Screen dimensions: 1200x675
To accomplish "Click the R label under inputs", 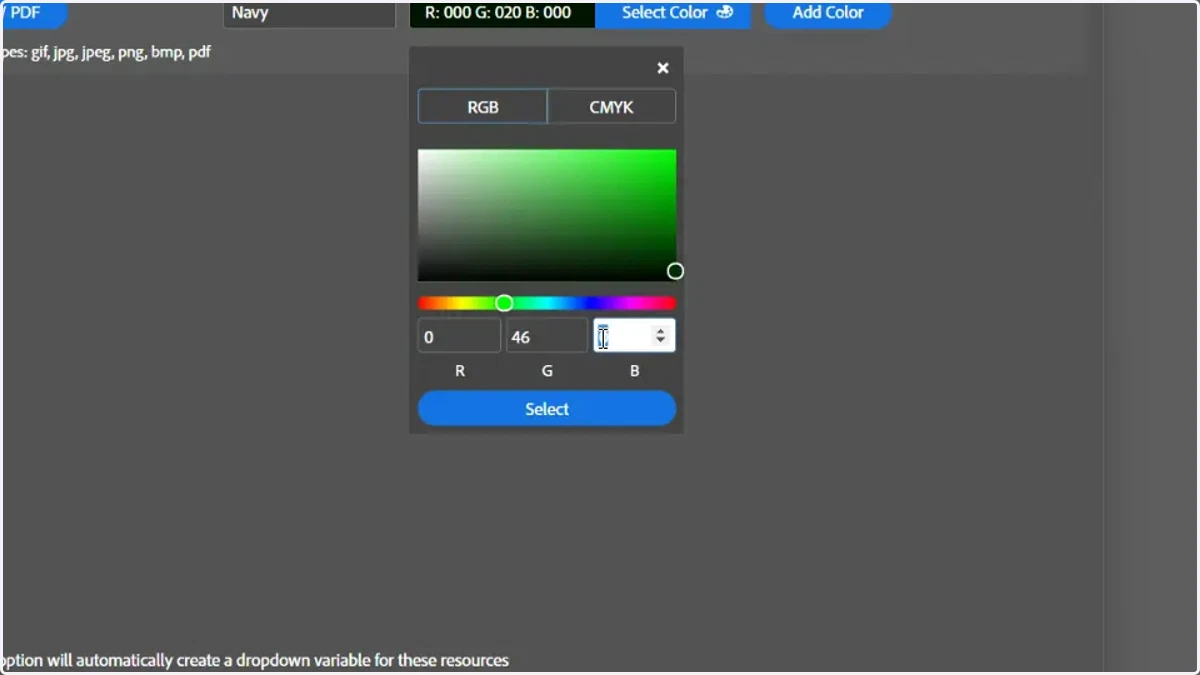I will coord(460,371).
